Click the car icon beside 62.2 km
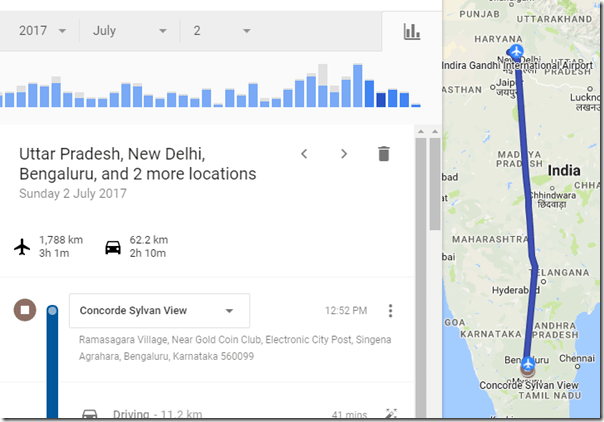 (113, 246)
